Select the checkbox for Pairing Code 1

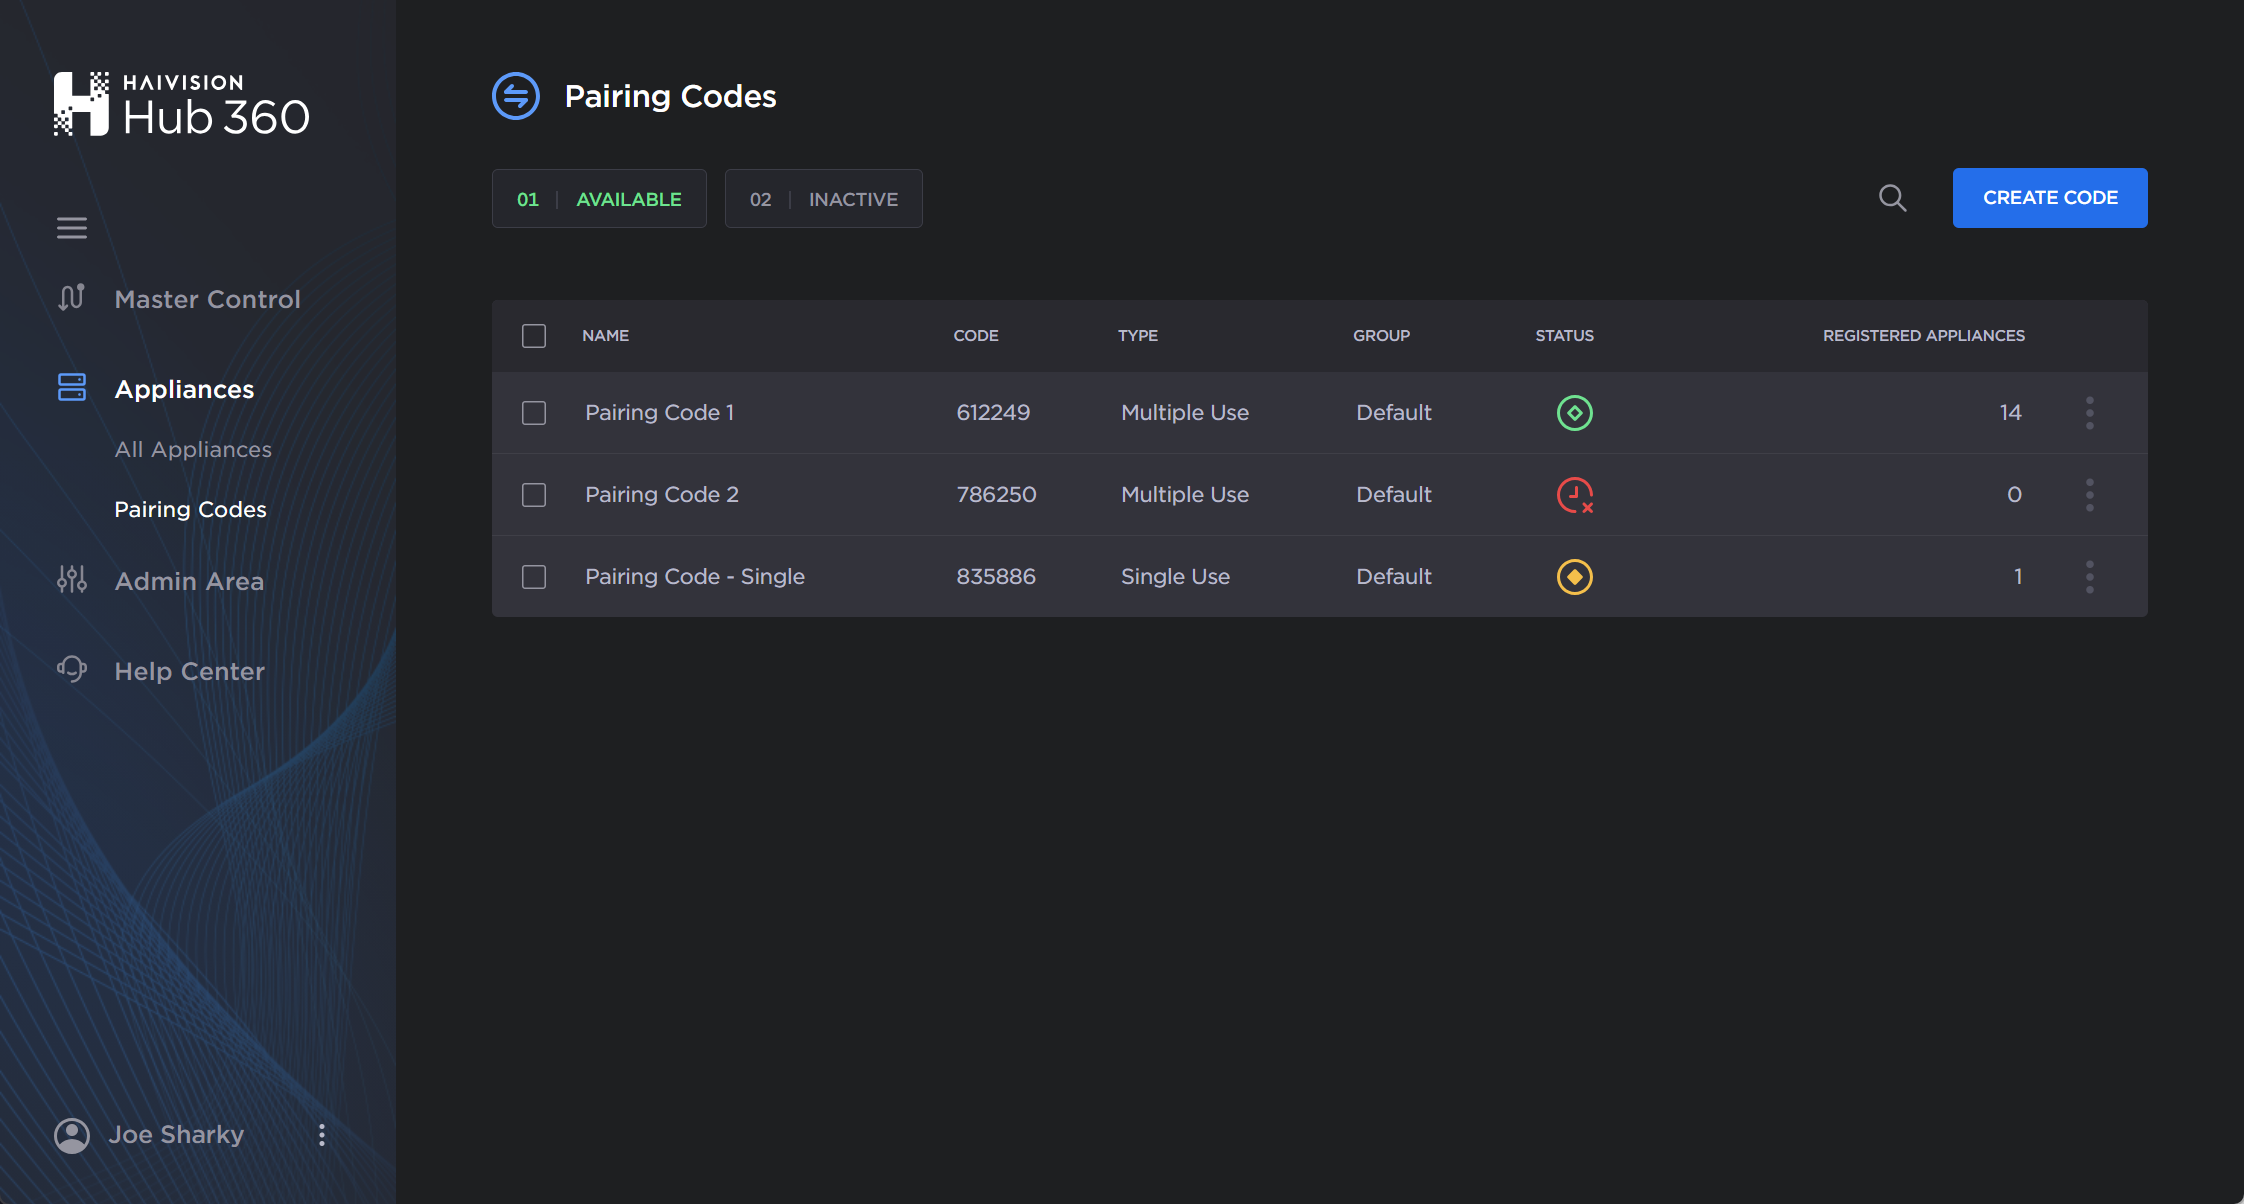534,413
